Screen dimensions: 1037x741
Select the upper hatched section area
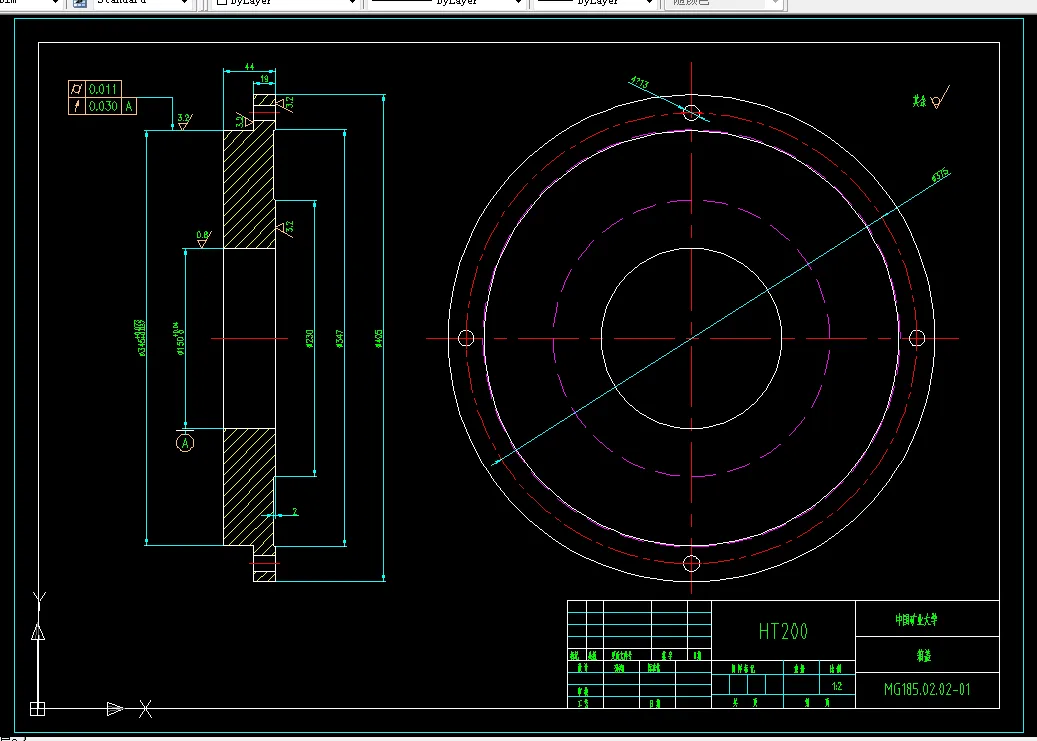(249, 189)
